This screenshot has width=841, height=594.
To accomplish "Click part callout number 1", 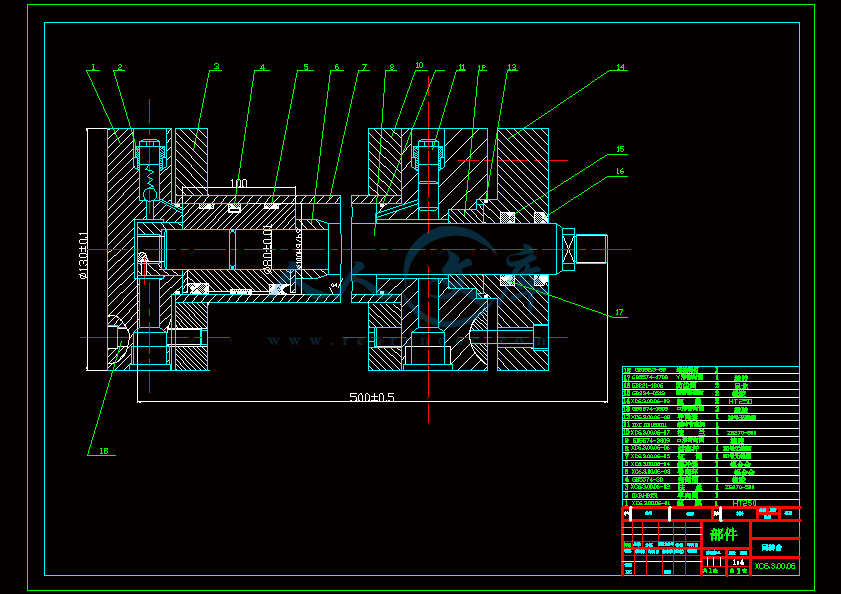I will 93,67.
